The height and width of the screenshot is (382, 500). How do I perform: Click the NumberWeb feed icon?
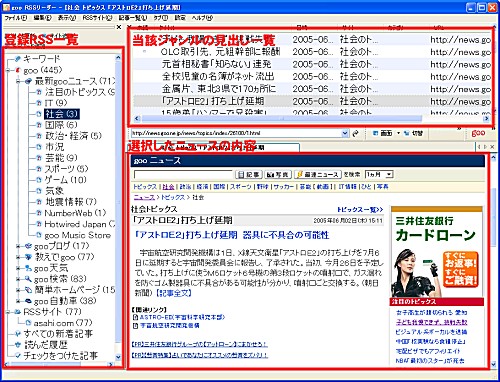coord(39,213)
